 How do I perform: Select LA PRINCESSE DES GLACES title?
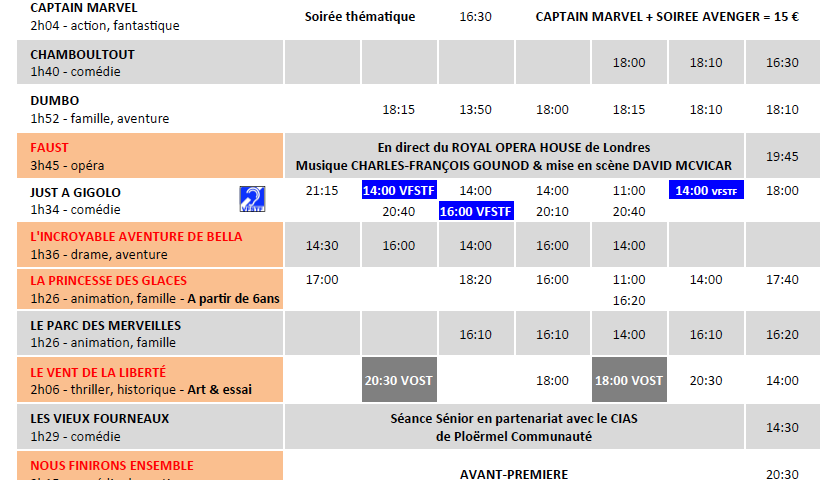(108, 281)
